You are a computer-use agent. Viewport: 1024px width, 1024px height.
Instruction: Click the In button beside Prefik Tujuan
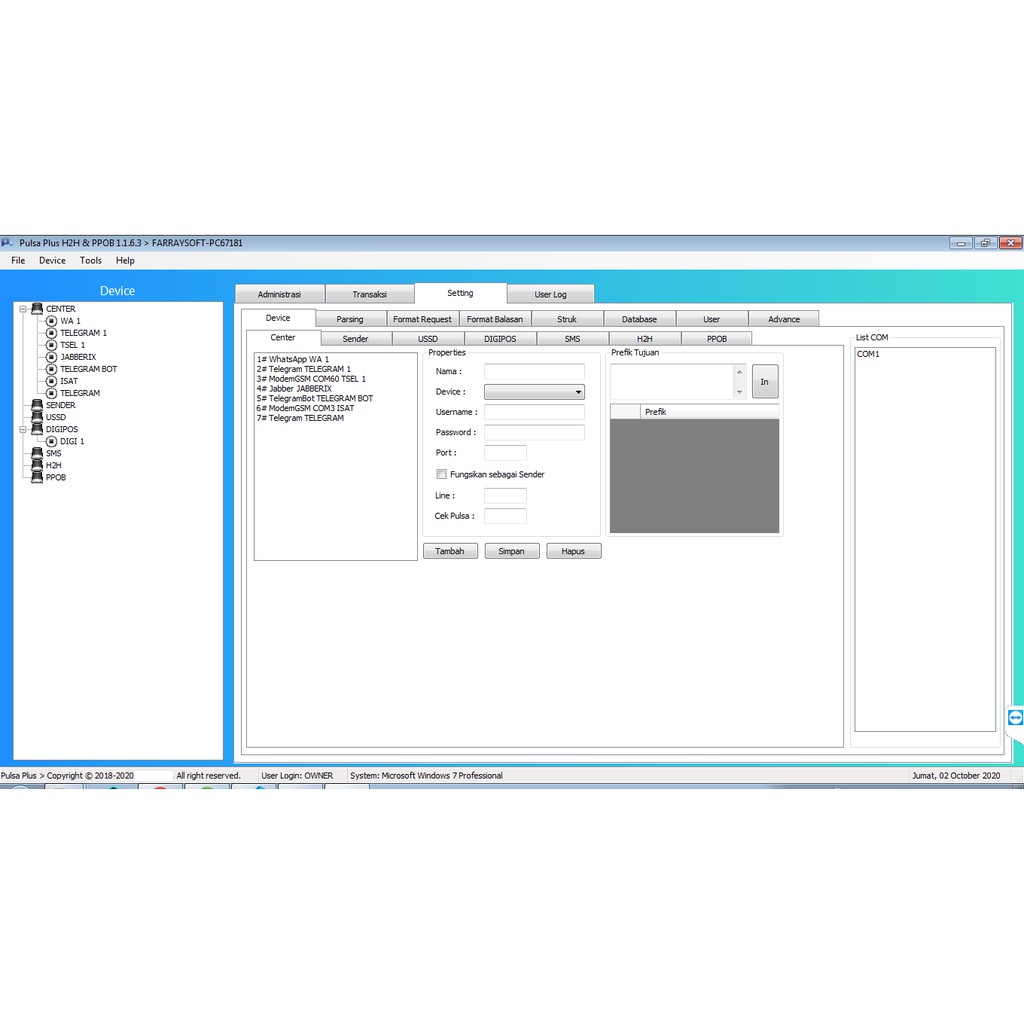coord(765,381)
